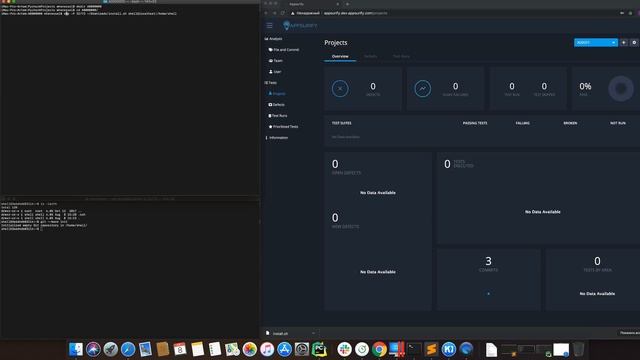640x360 pixels.
Task: Open Google Chrome from the Dock
Action: [x=379, y=349]
